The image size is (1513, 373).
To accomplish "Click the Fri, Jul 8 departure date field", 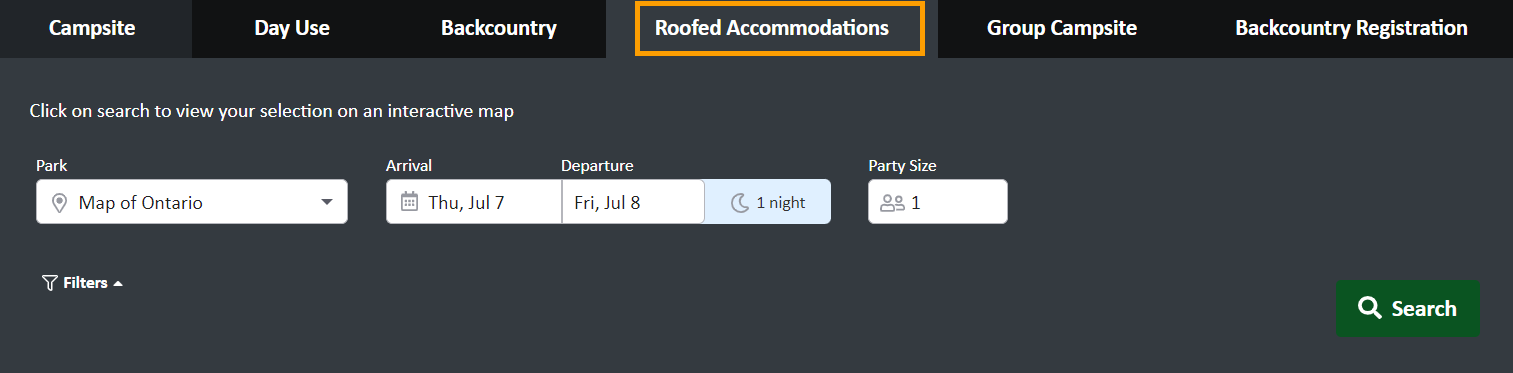I will [633, 202].
